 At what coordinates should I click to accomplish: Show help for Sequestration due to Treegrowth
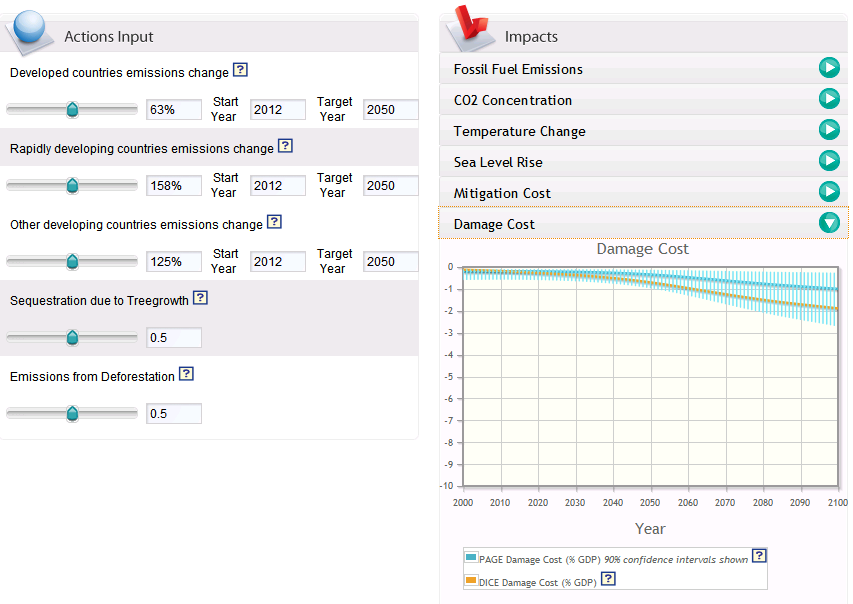pyautogui.click(x=200, y=298)
